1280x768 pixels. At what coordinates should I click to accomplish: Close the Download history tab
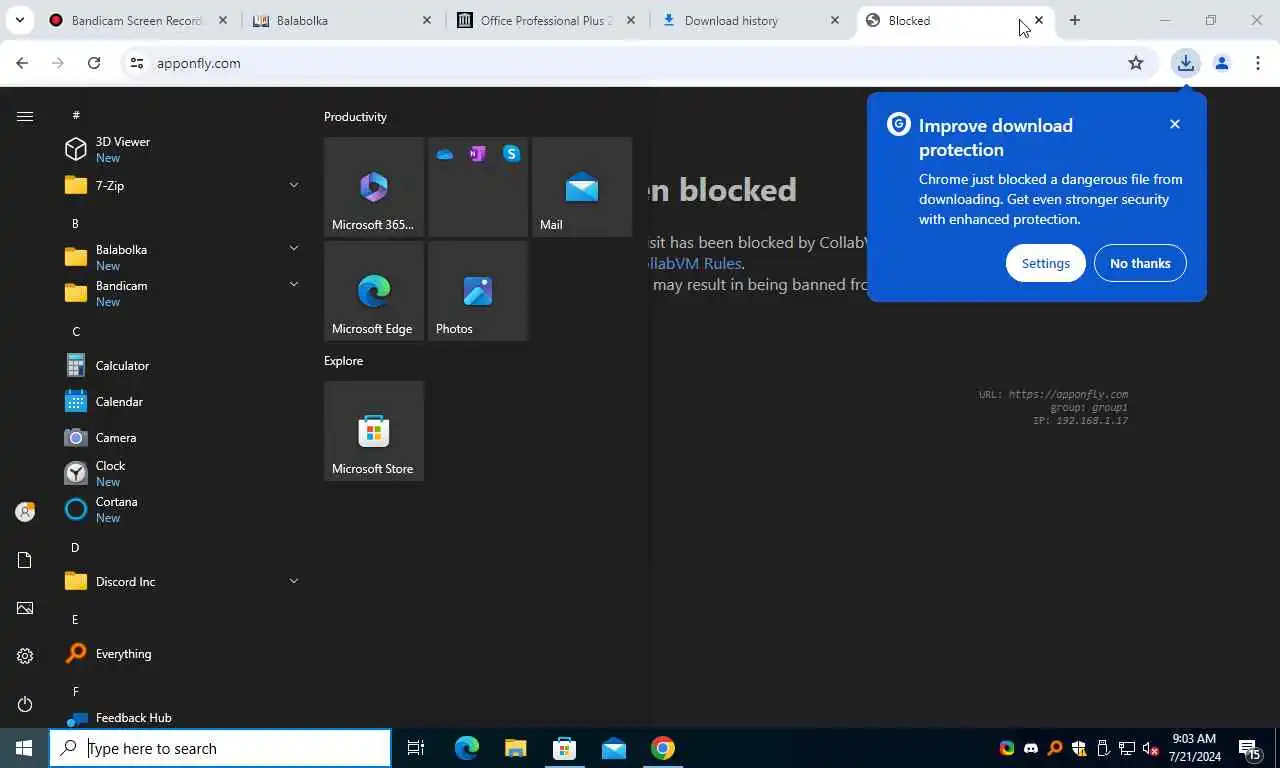835,20
